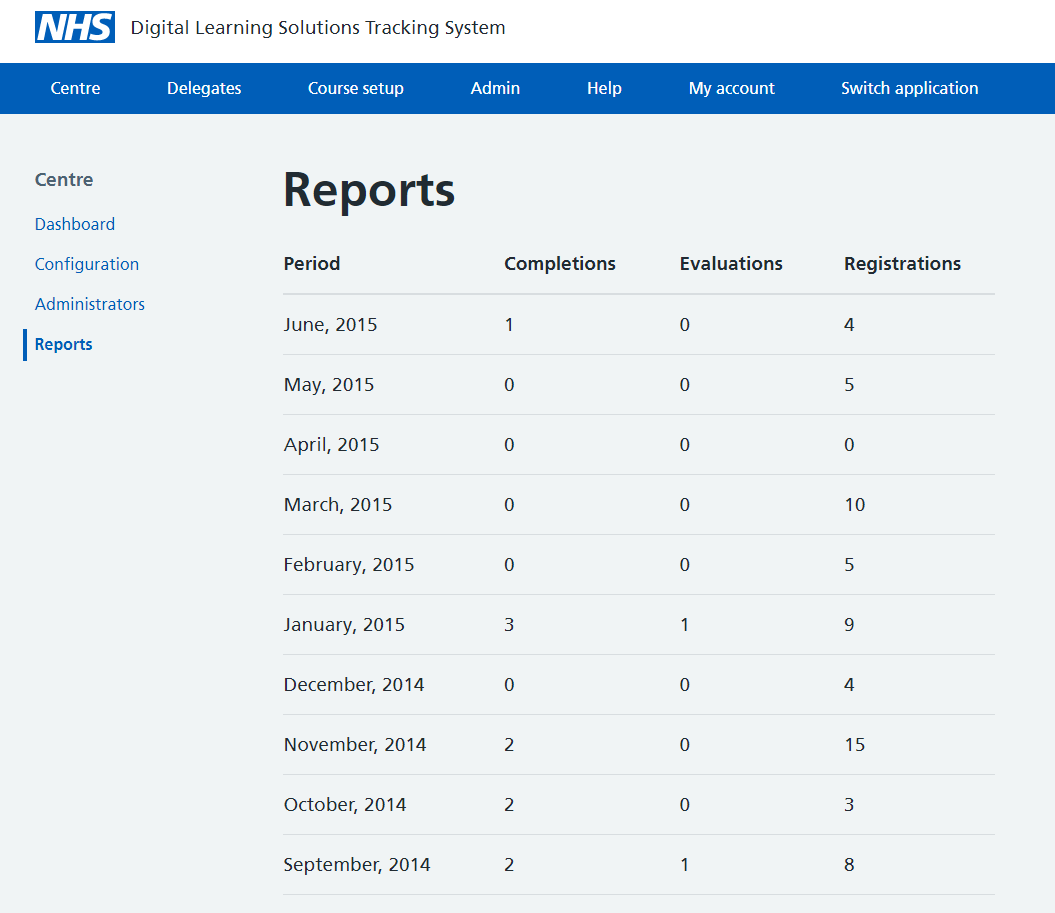The height and width of the screenshot is (913, 1055).
Task: Select the February, 2015 period cell
Action: click(x=349, y=564)
